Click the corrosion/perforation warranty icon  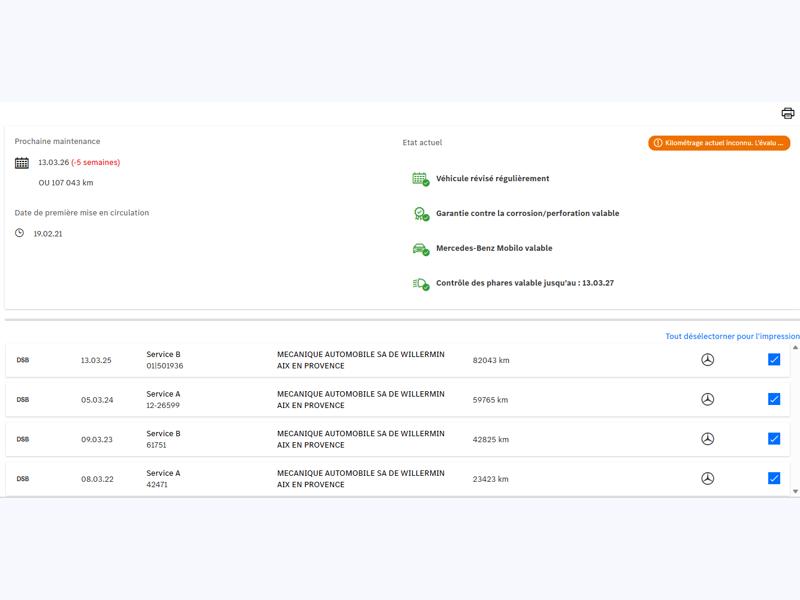click(x=420, y=214)
